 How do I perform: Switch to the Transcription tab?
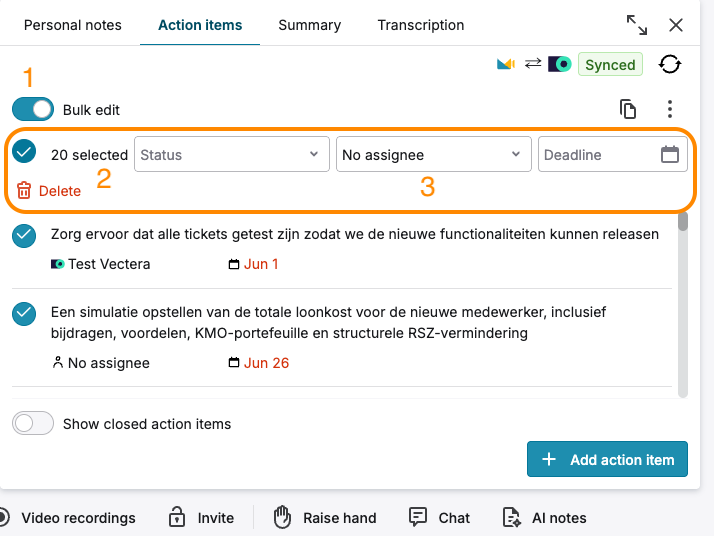[x=421, y=25]
